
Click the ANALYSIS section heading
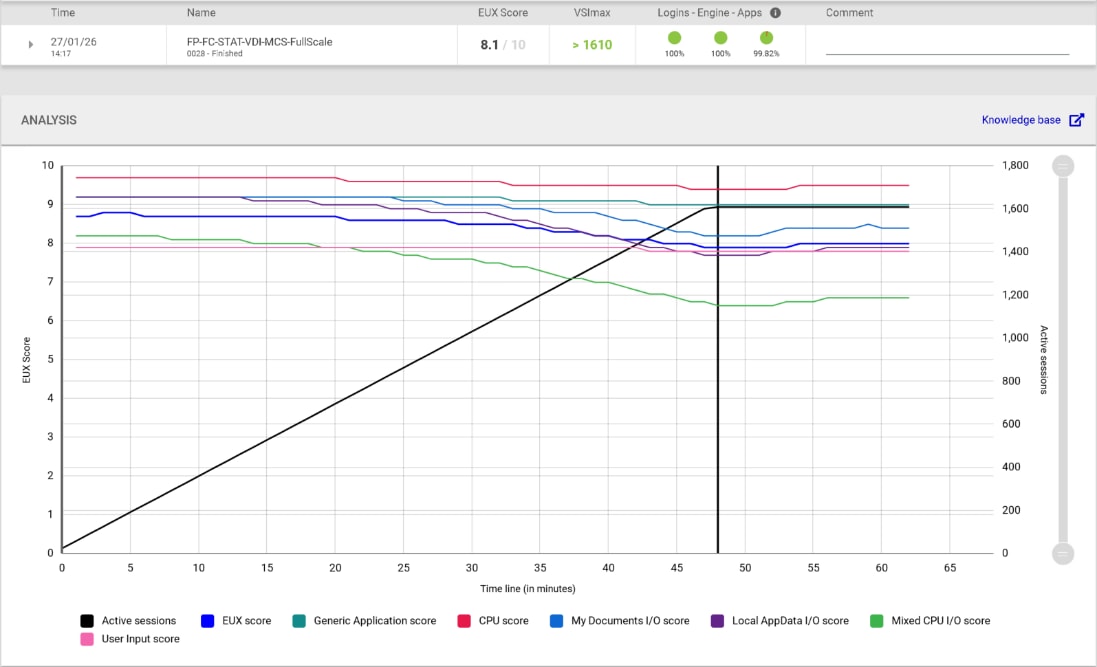tap(49, 120)
